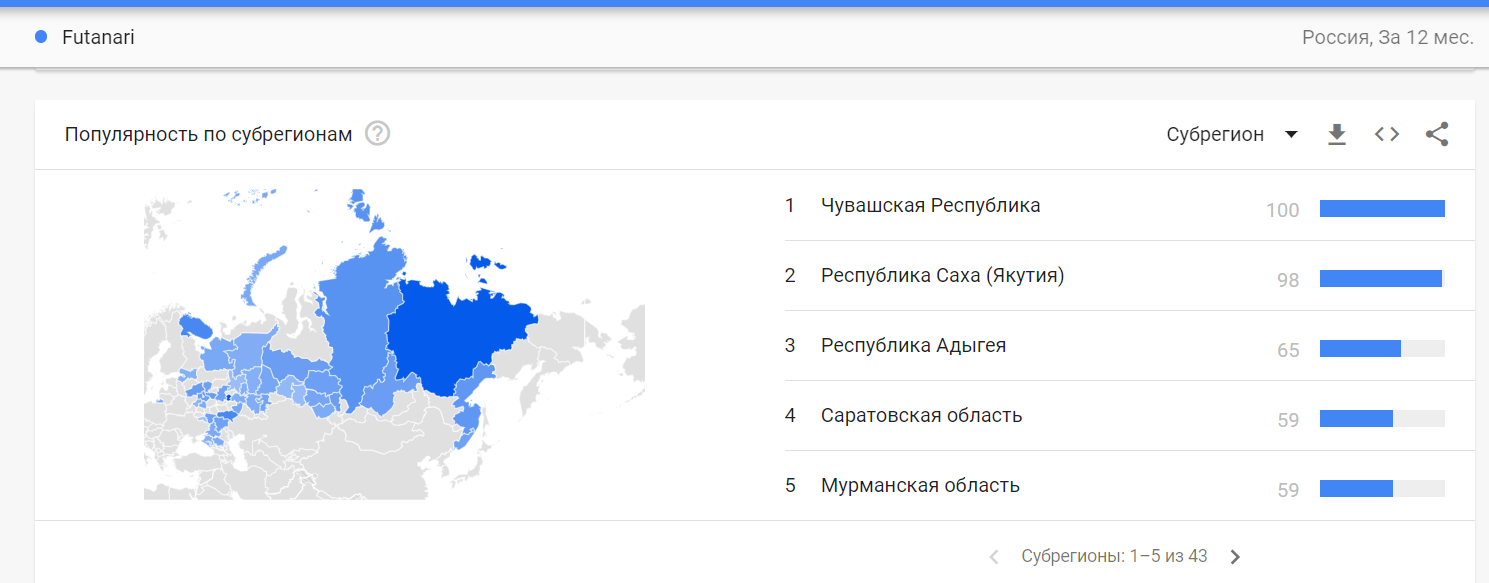
Task: Open the embed code icon
Action: [1387, 134]
